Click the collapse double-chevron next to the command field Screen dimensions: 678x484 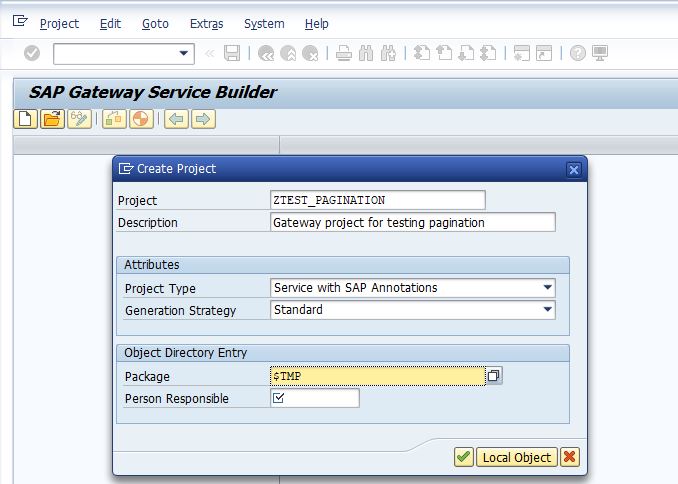(x=210, y=53)
